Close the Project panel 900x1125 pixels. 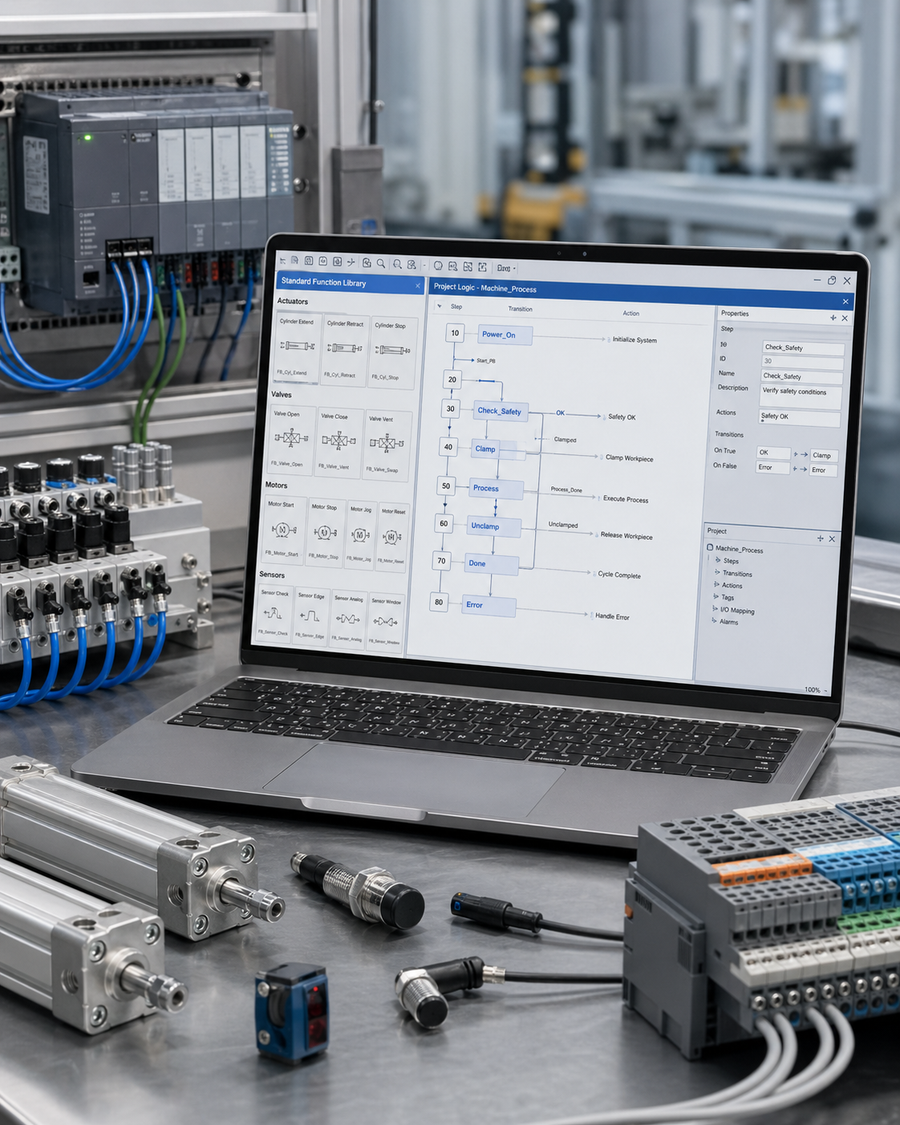[x=832, y=539]
